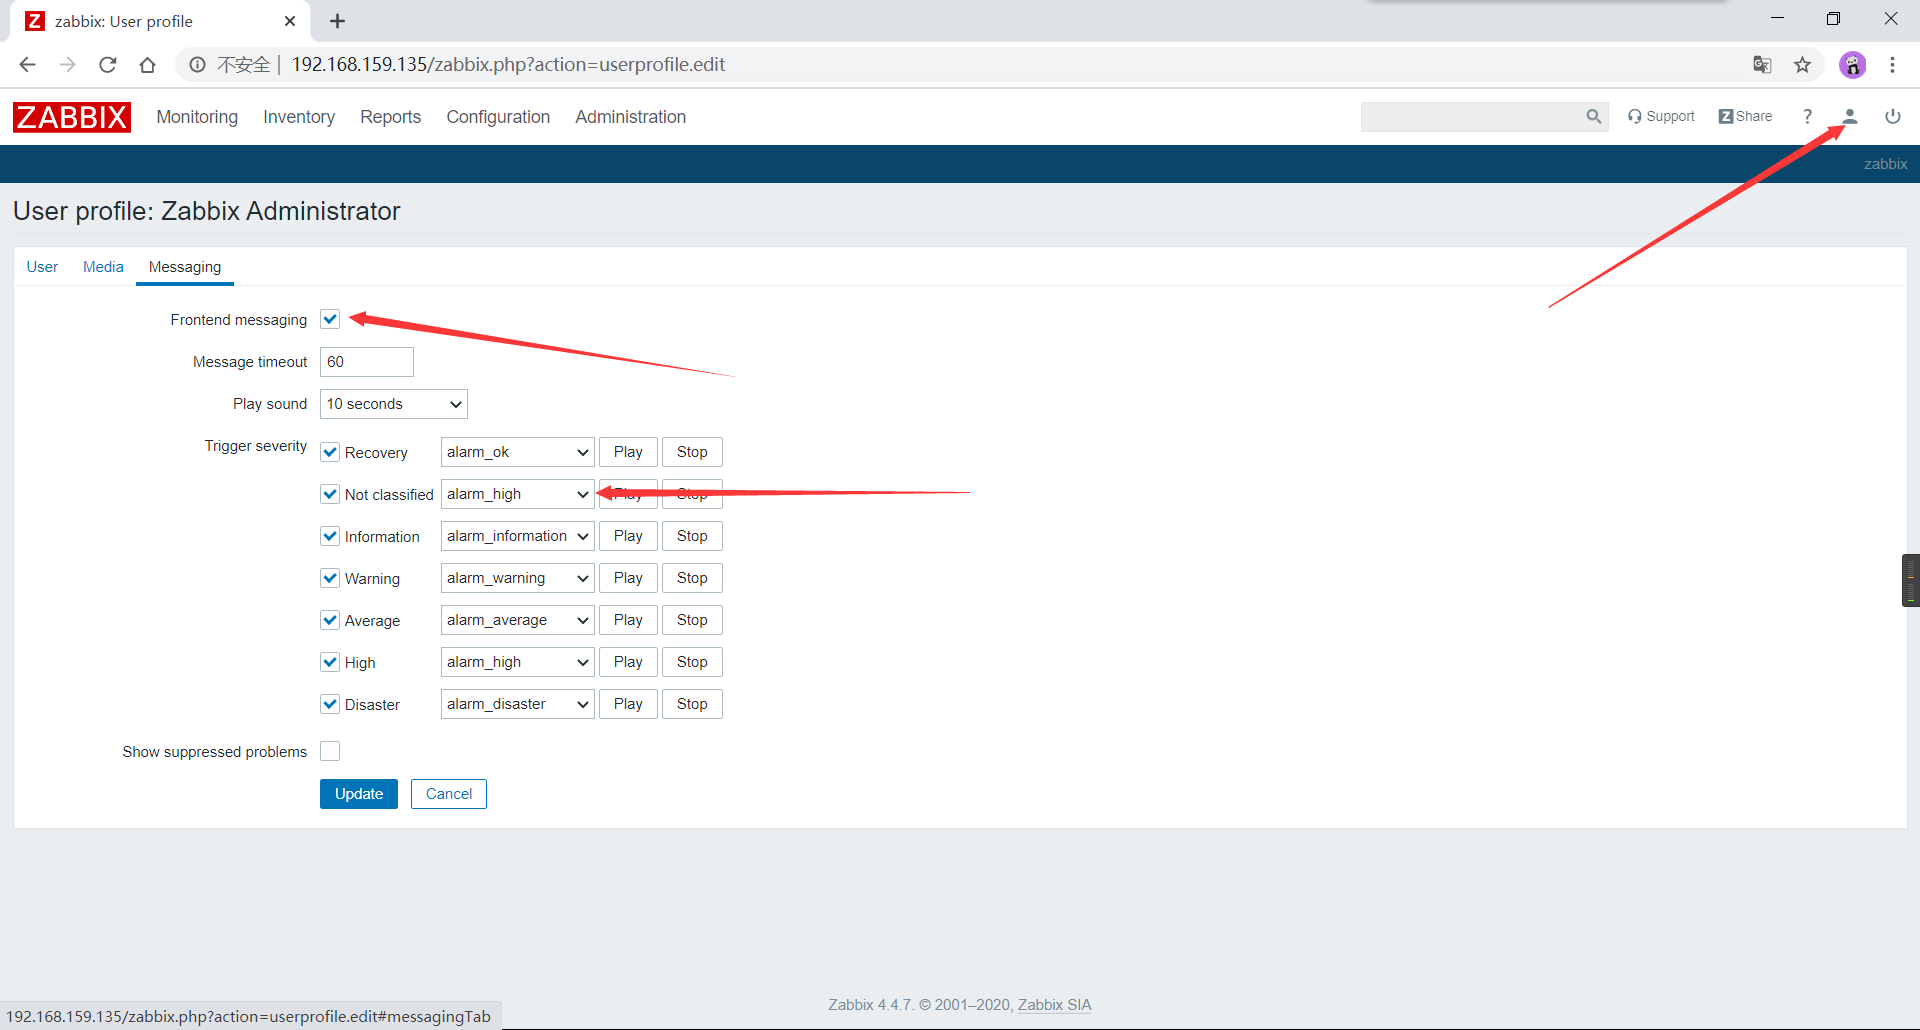Click the browser home icon
The height and width of the screenshot is (1030, 1920).
148,65
